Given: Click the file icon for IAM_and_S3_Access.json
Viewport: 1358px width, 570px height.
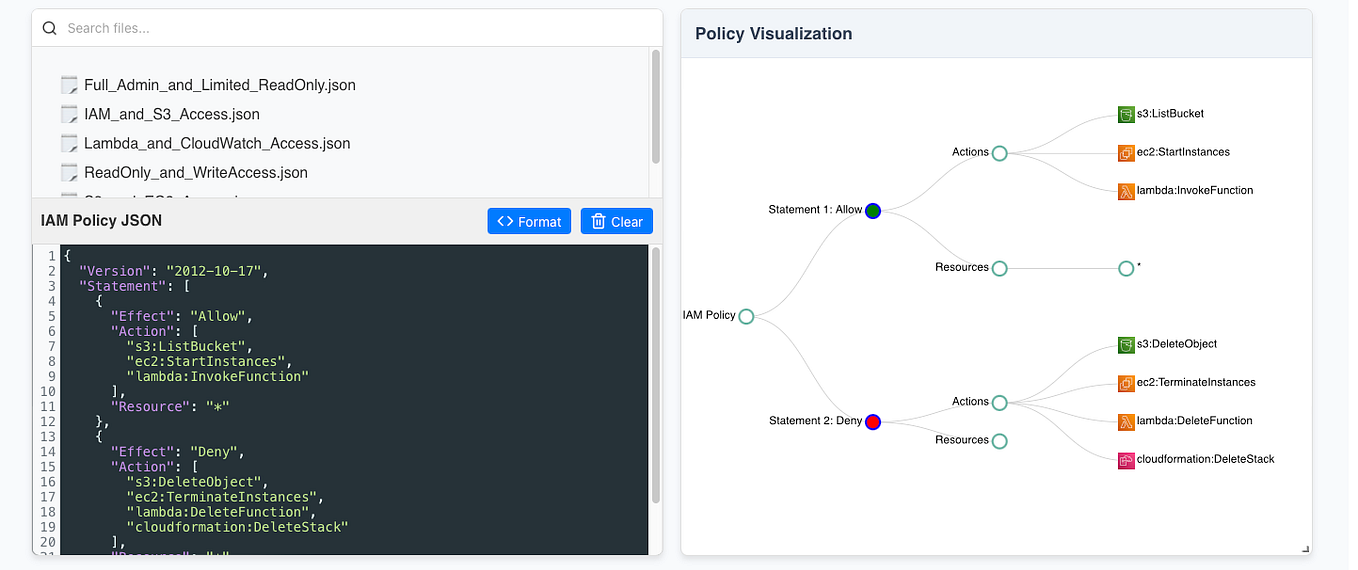Looking at the screenshot, I should point(69,114).
